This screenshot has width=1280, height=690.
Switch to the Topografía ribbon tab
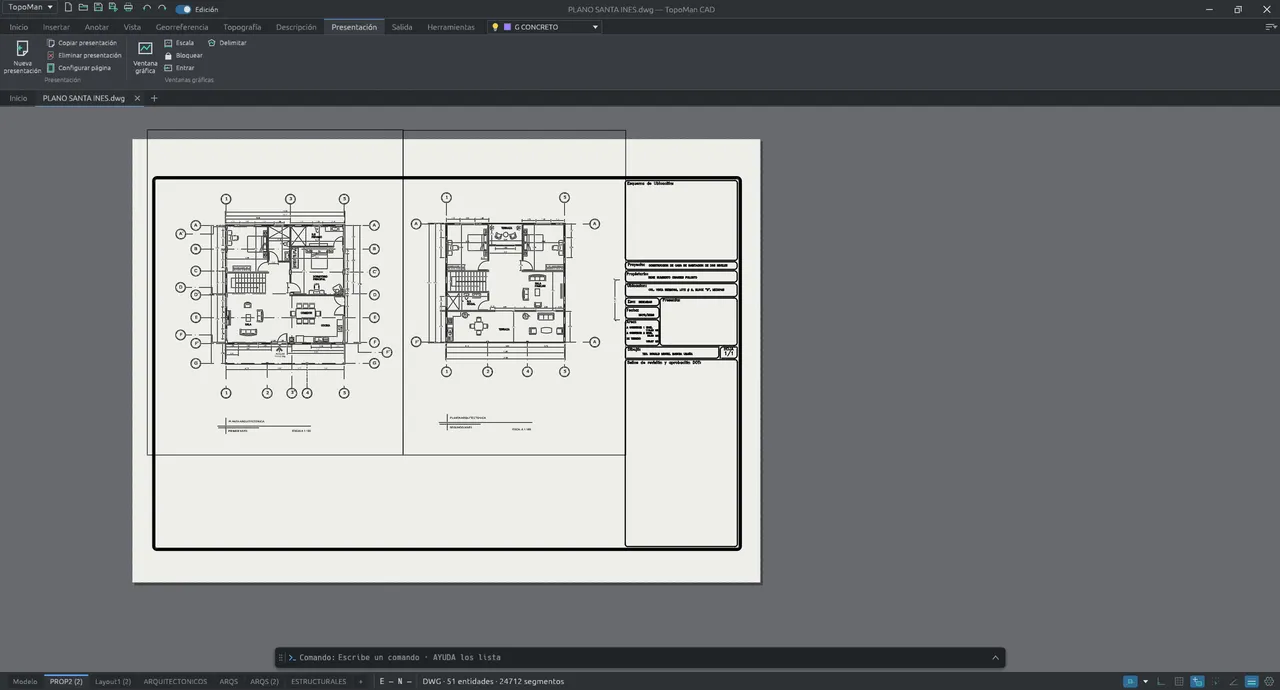[242, 27]
